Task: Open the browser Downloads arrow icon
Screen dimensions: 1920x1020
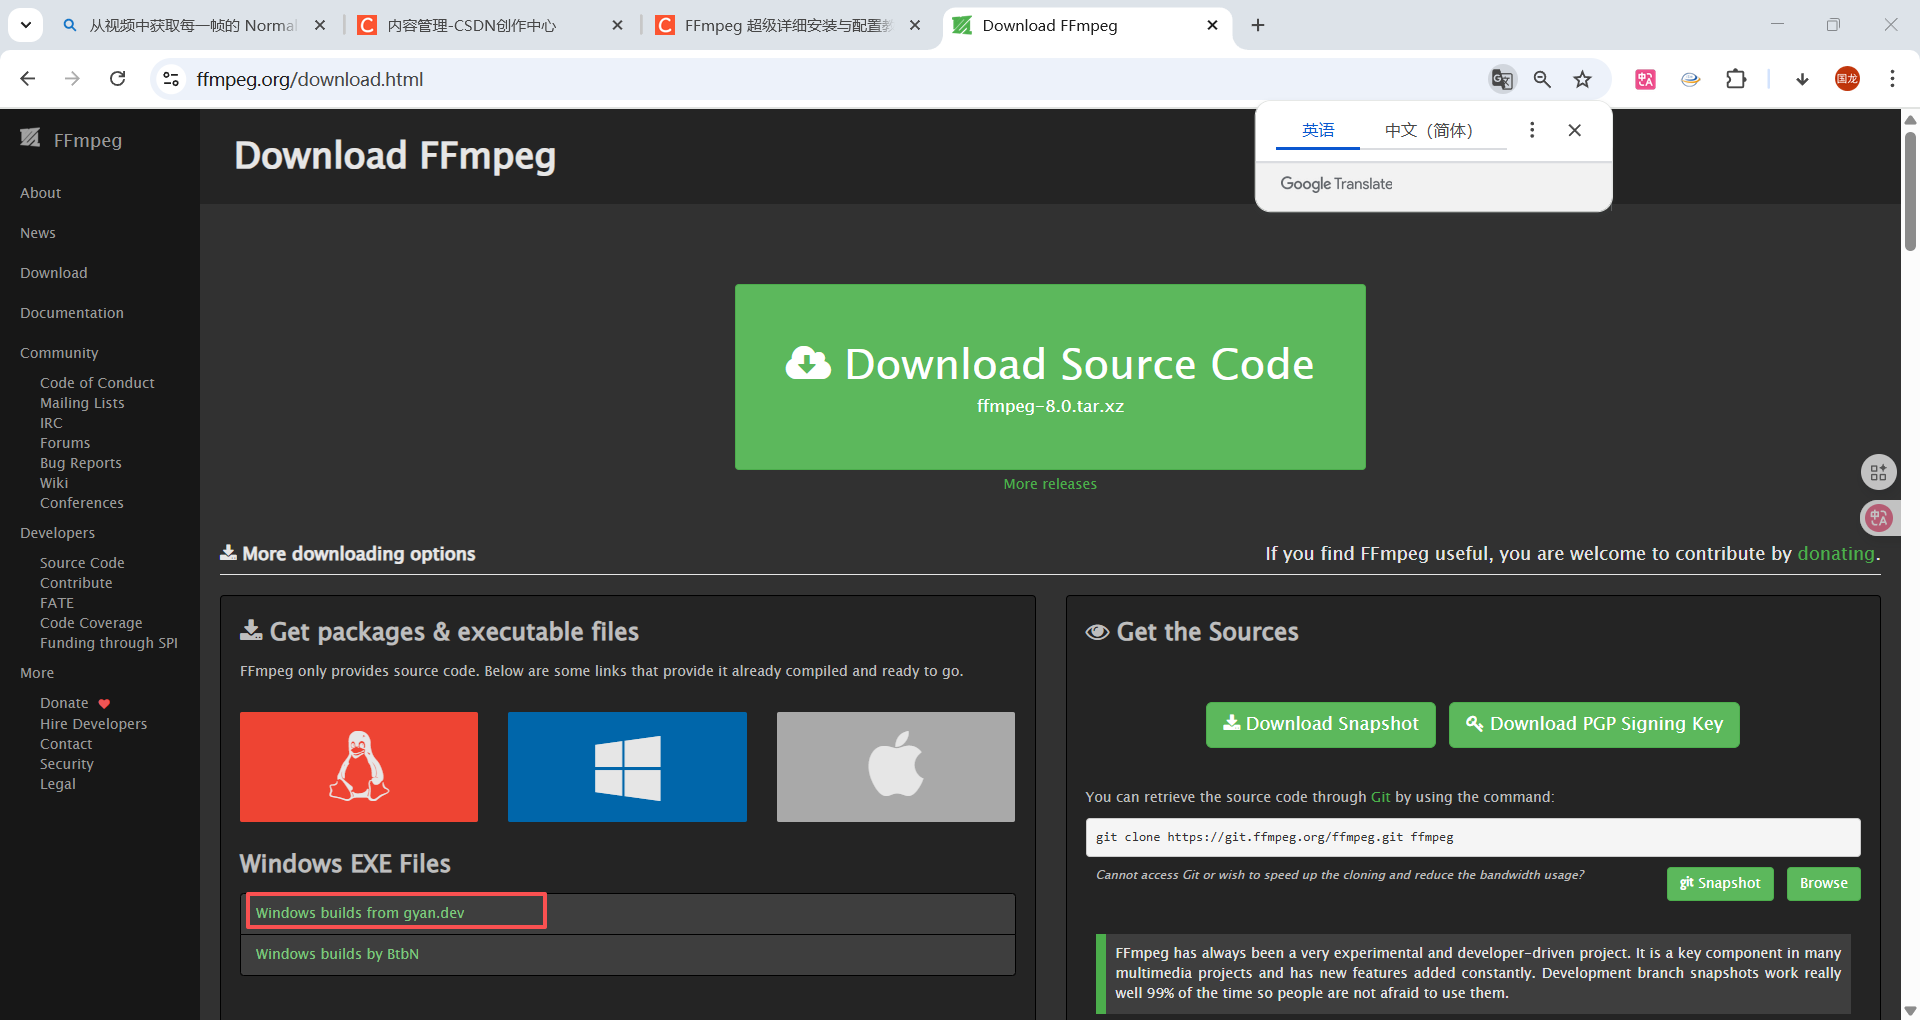Action: 1802,79
